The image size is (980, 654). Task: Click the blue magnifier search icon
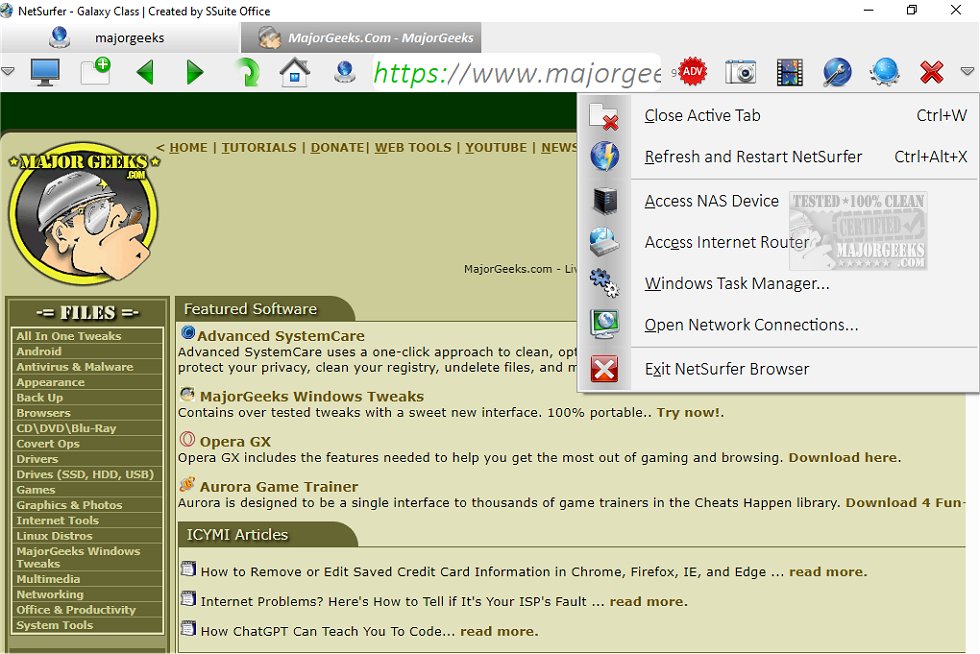(x=837, y=73)
